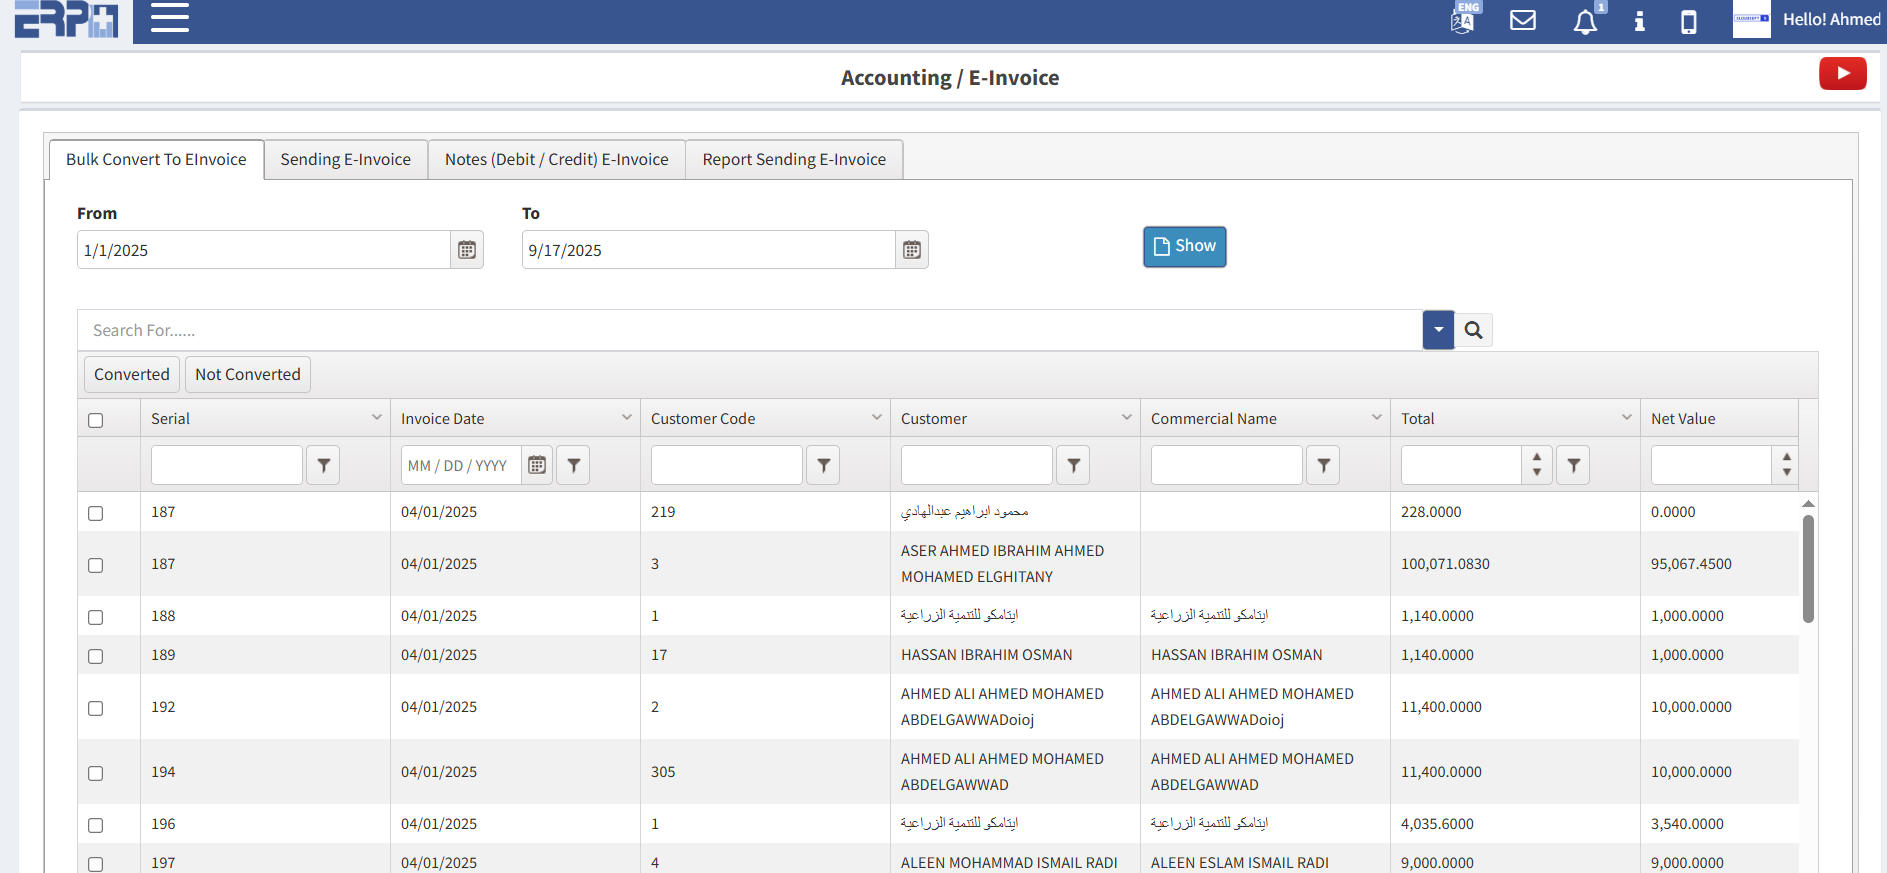This screenshot has height=873, width=1887.
Task: Filter by Not Converted invoices
Action: click(x=247, y=375)
